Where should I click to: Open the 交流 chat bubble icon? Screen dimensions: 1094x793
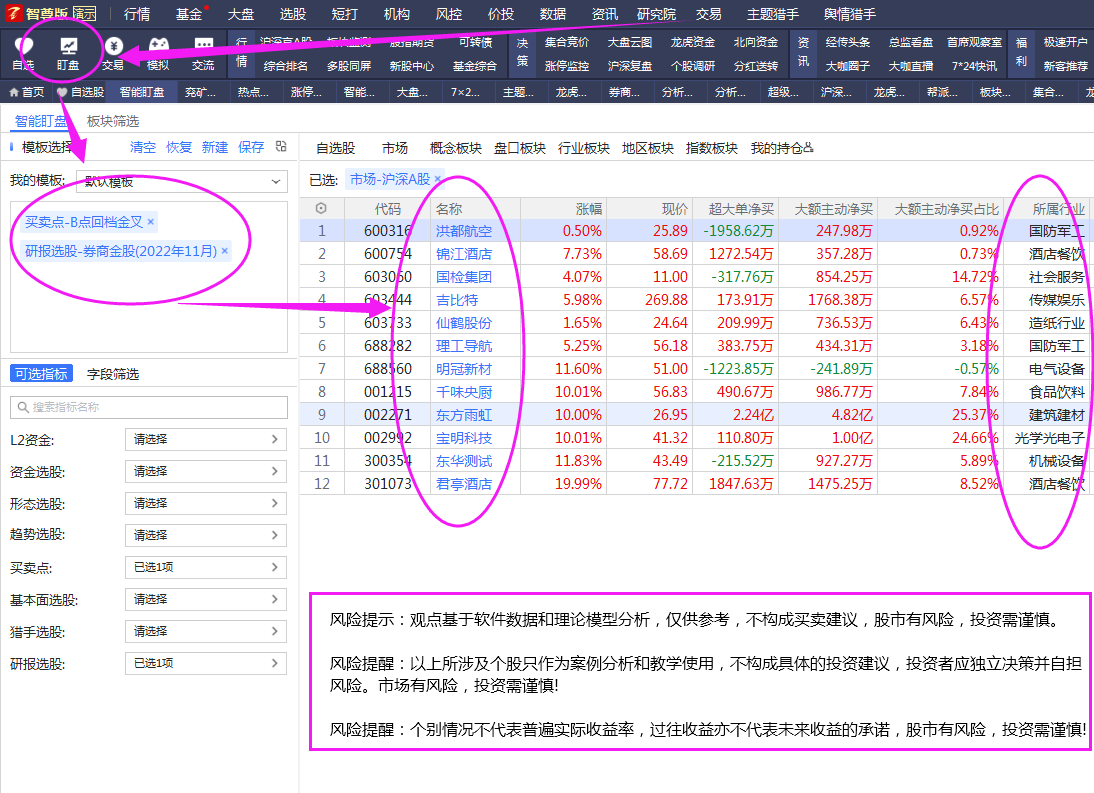point(203,46)
